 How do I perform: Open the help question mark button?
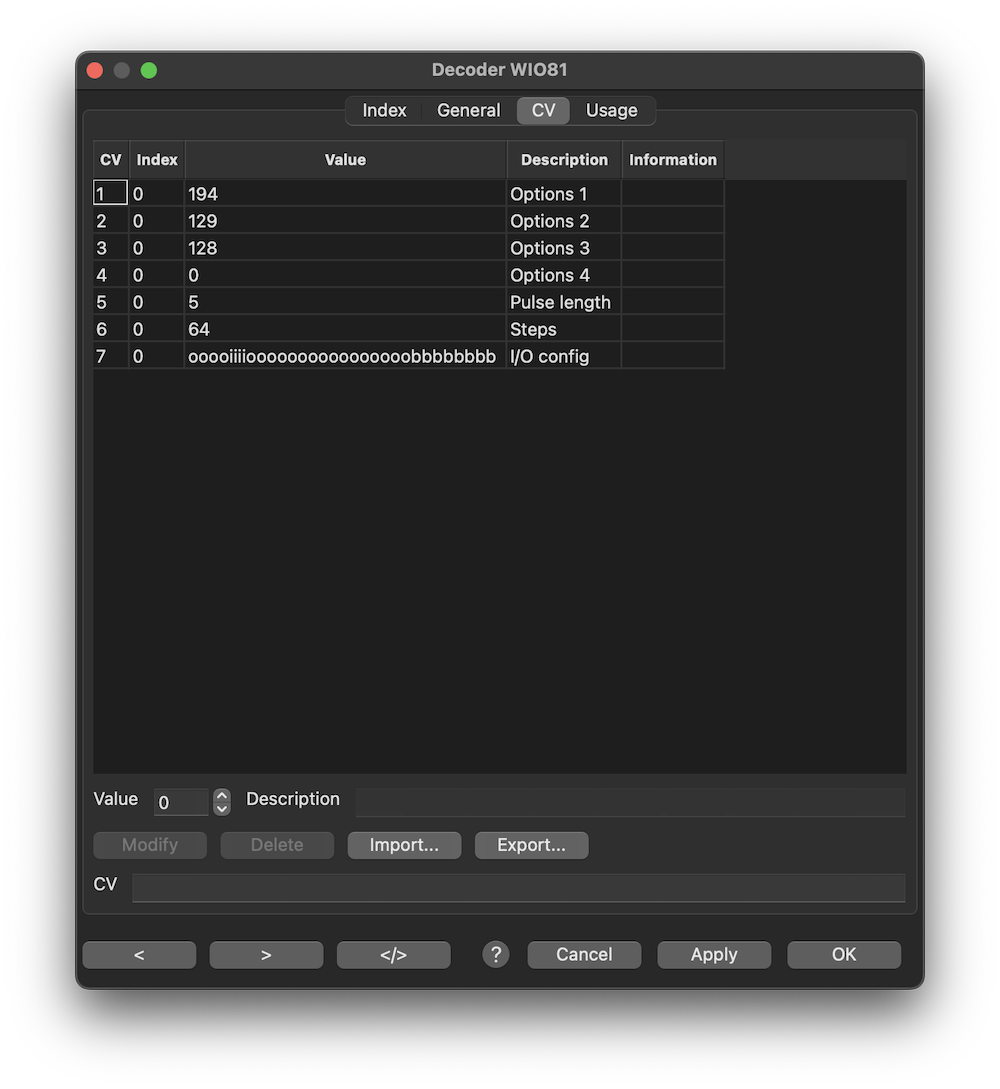coord(496,955)
